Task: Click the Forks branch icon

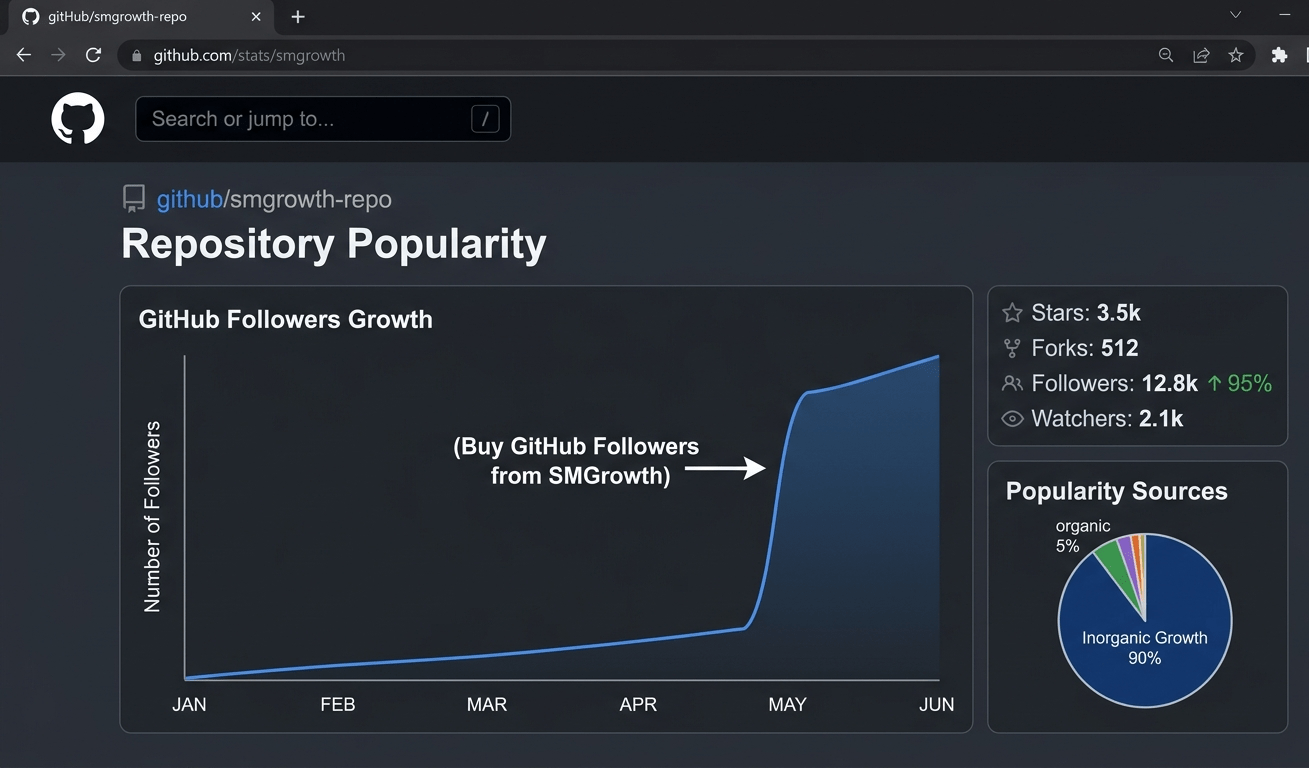Action: click(1012, 348)
